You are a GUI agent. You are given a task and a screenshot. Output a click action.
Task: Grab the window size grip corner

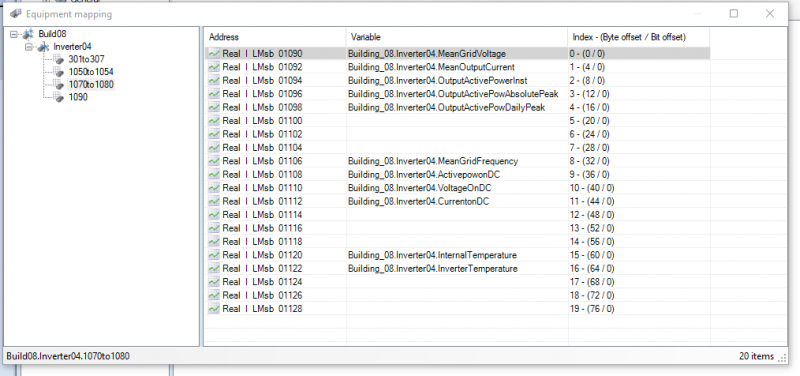[783, 358]
